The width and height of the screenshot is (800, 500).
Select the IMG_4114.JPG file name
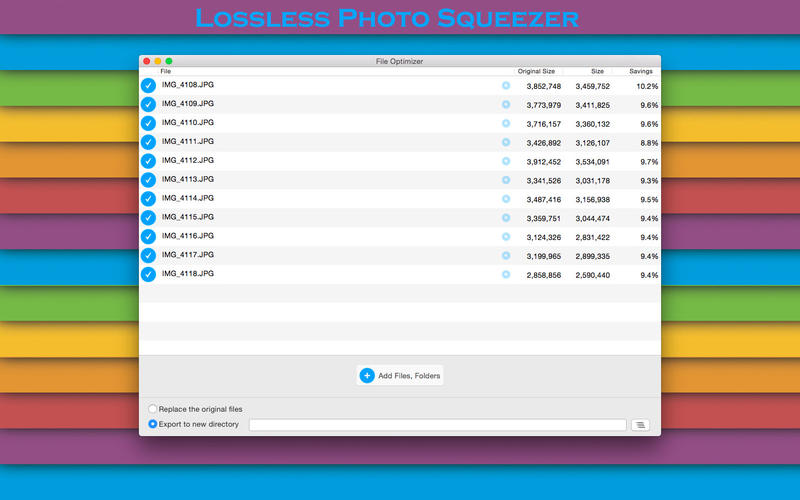[x=188, y=198]
